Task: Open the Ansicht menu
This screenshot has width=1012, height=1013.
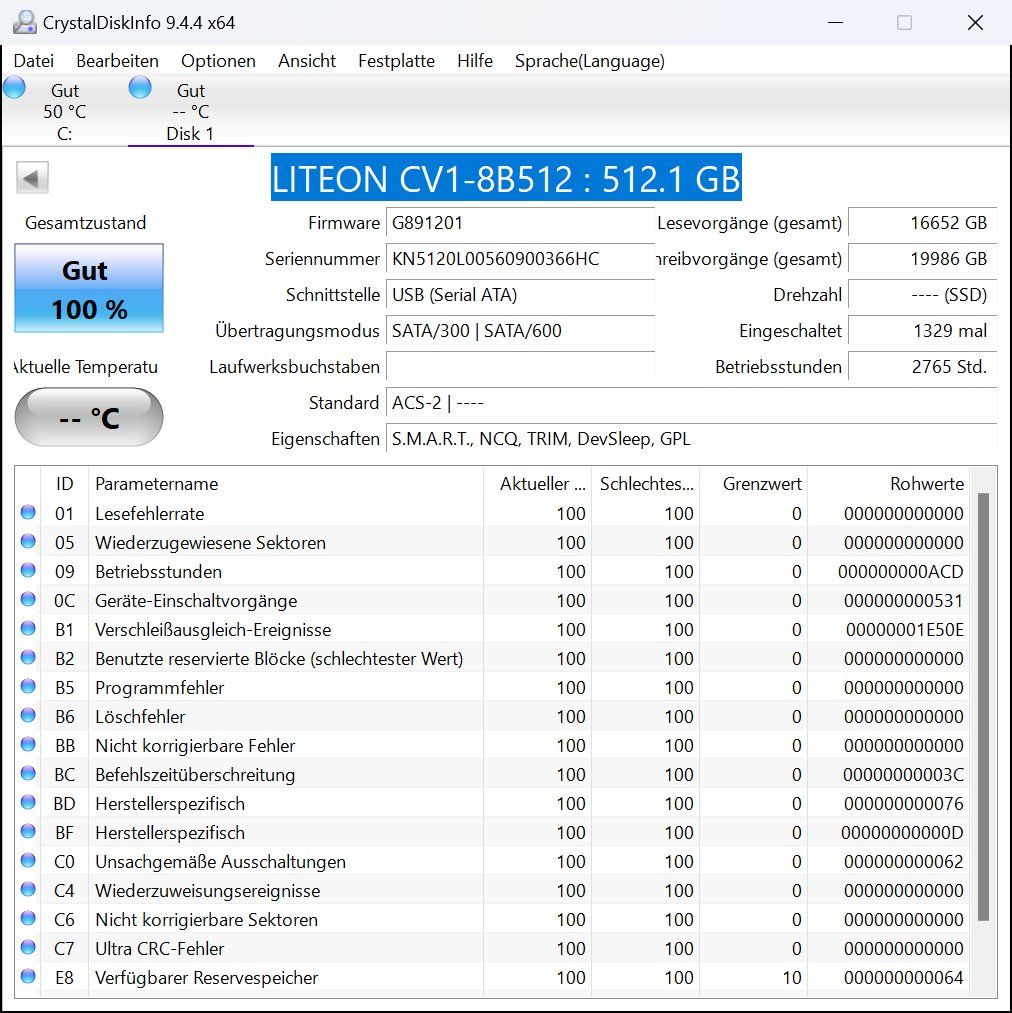Action: [x=307, y=61]
